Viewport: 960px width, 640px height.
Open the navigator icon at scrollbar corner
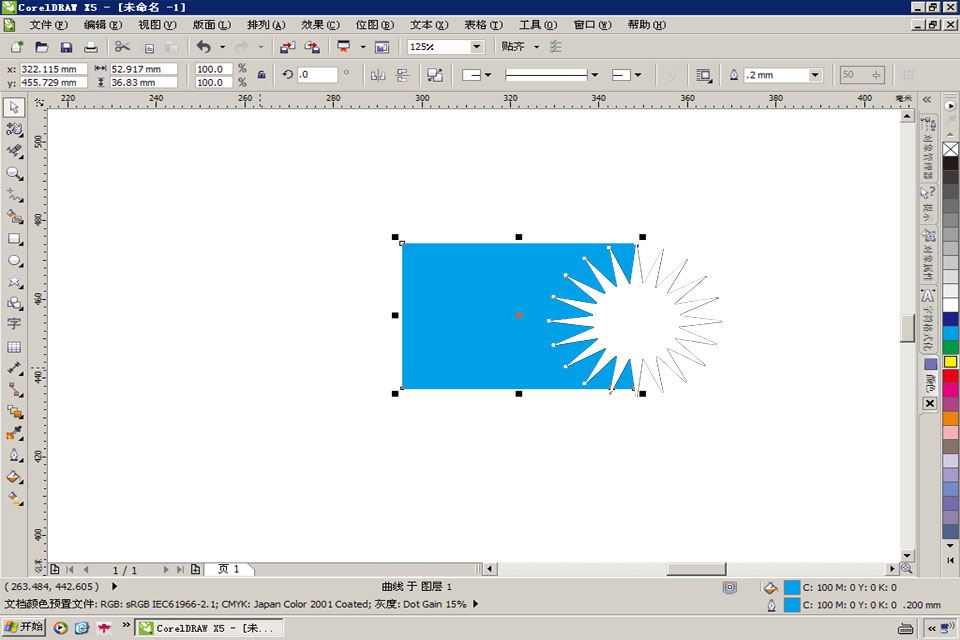[907, 569]
